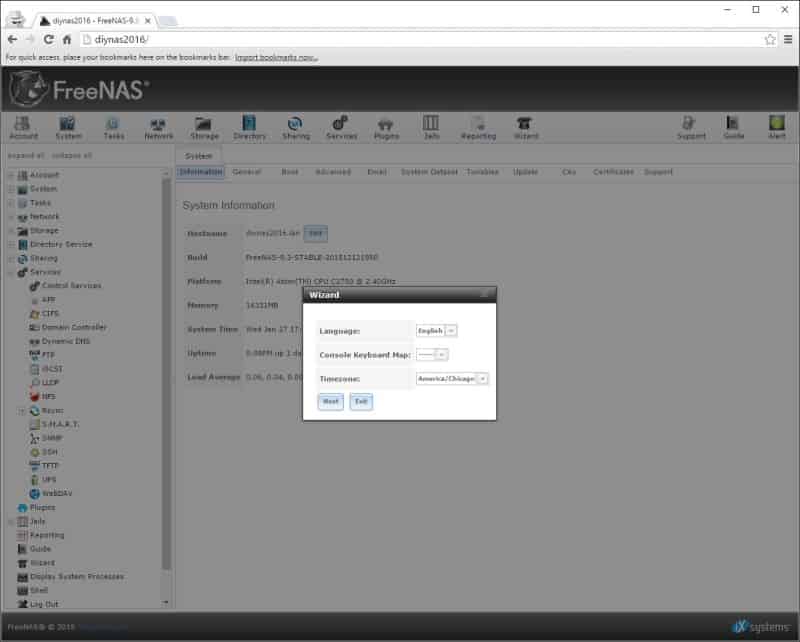Screen dimensions: 800x642
Task: Click the Import bookmarks now link
Action: pyautogui.click(x=276, y=57)
